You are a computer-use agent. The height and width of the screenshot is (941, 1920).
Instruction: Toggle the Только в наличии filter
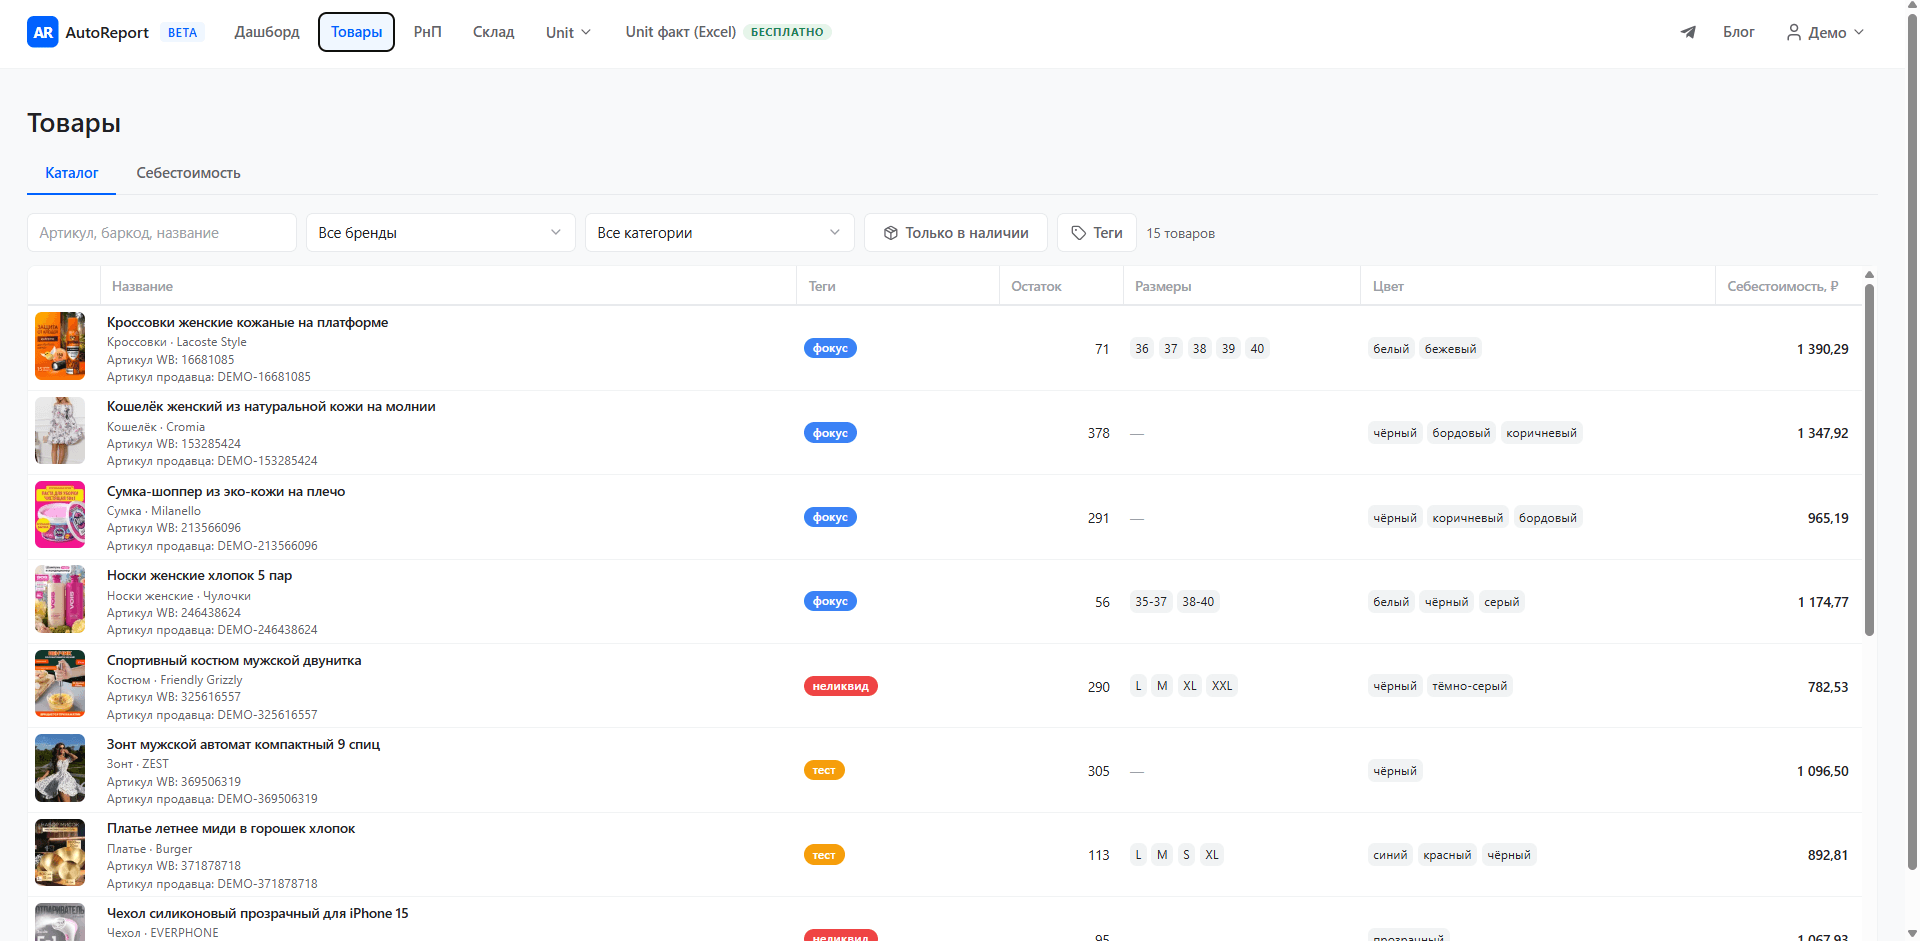pos(955,233)
